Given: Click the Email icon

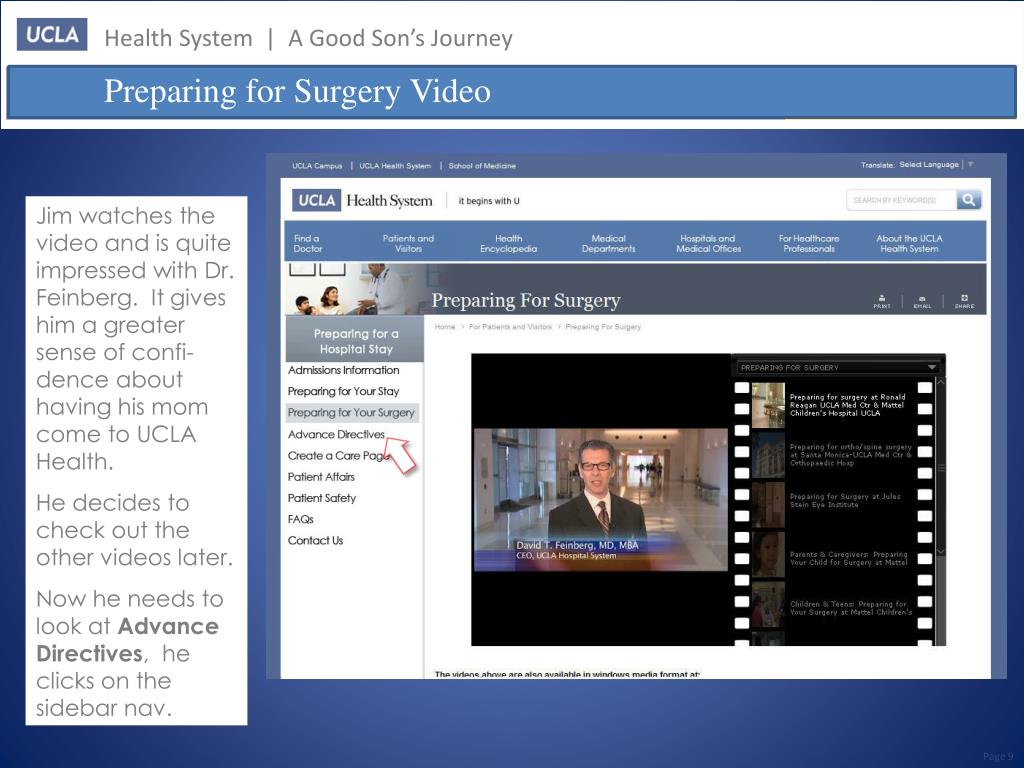Looking at the screenshot, I should click(x=922, y=301).
